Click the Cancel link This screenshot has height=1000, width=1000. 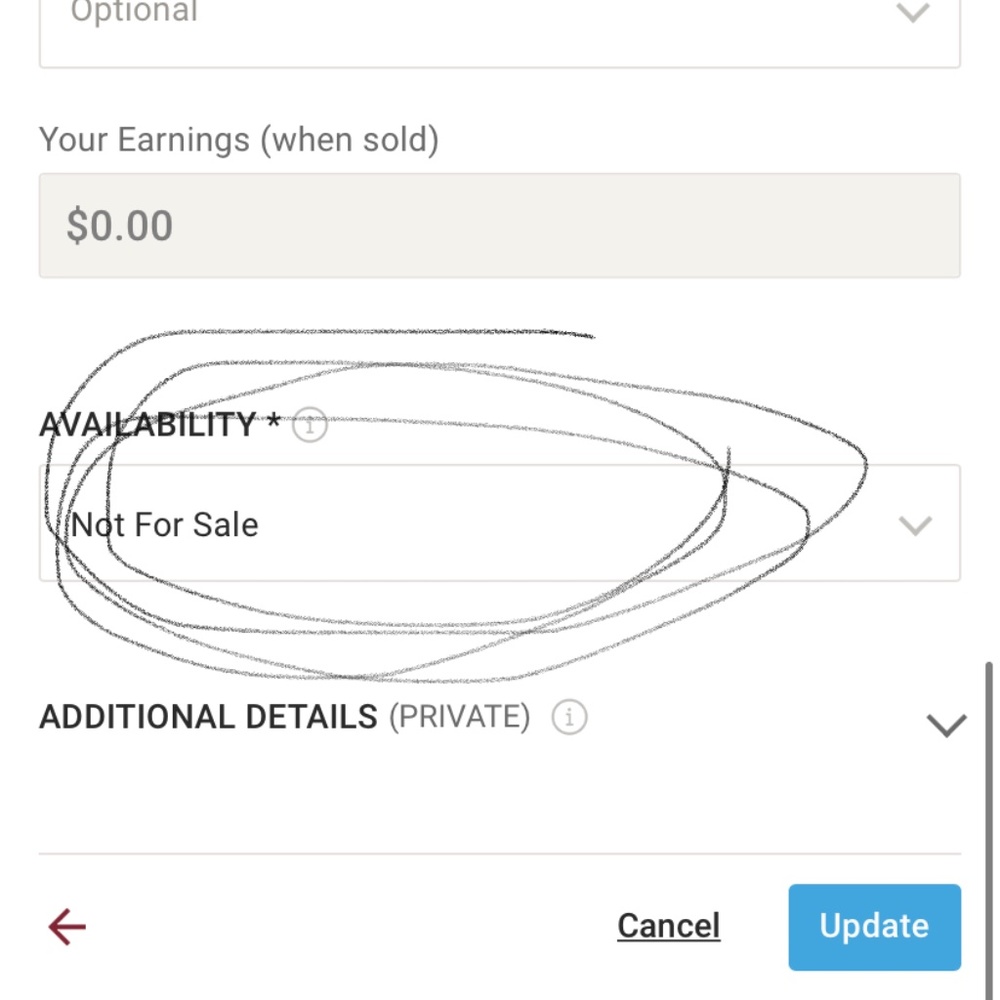pos(668,926)
